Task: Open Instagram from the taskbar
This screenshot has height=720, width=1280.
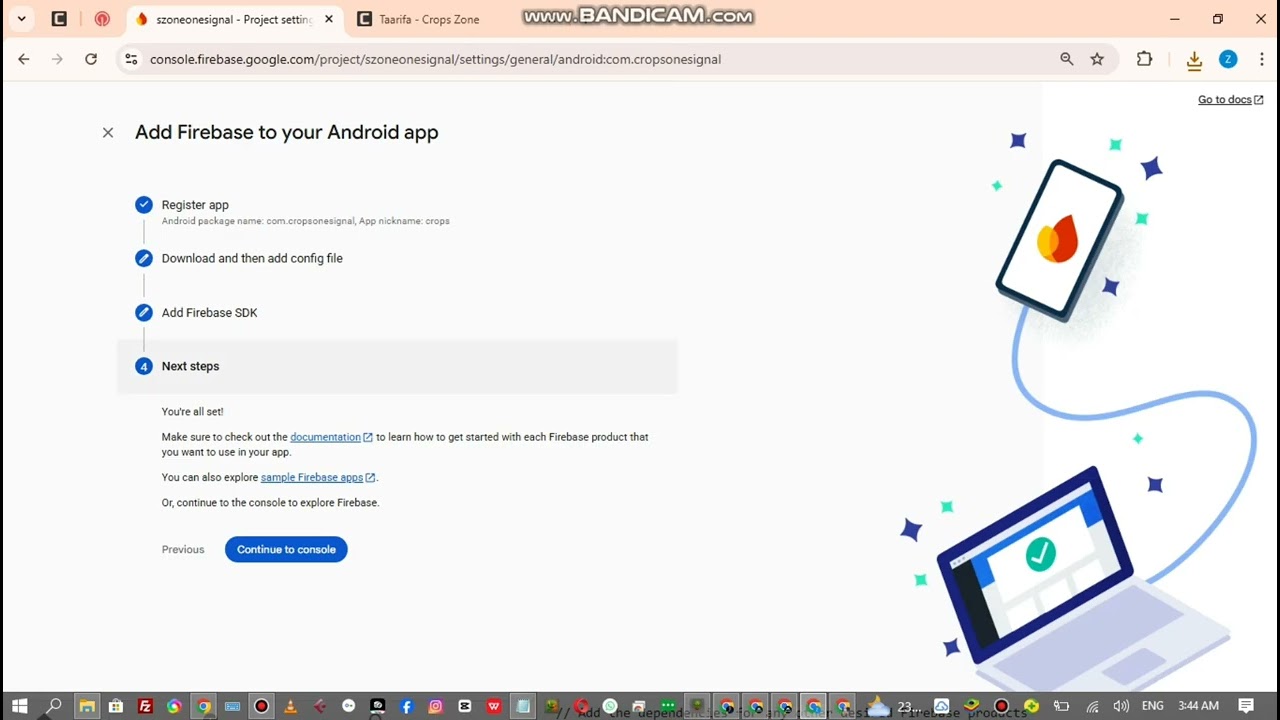Action: tap(435, 706)
